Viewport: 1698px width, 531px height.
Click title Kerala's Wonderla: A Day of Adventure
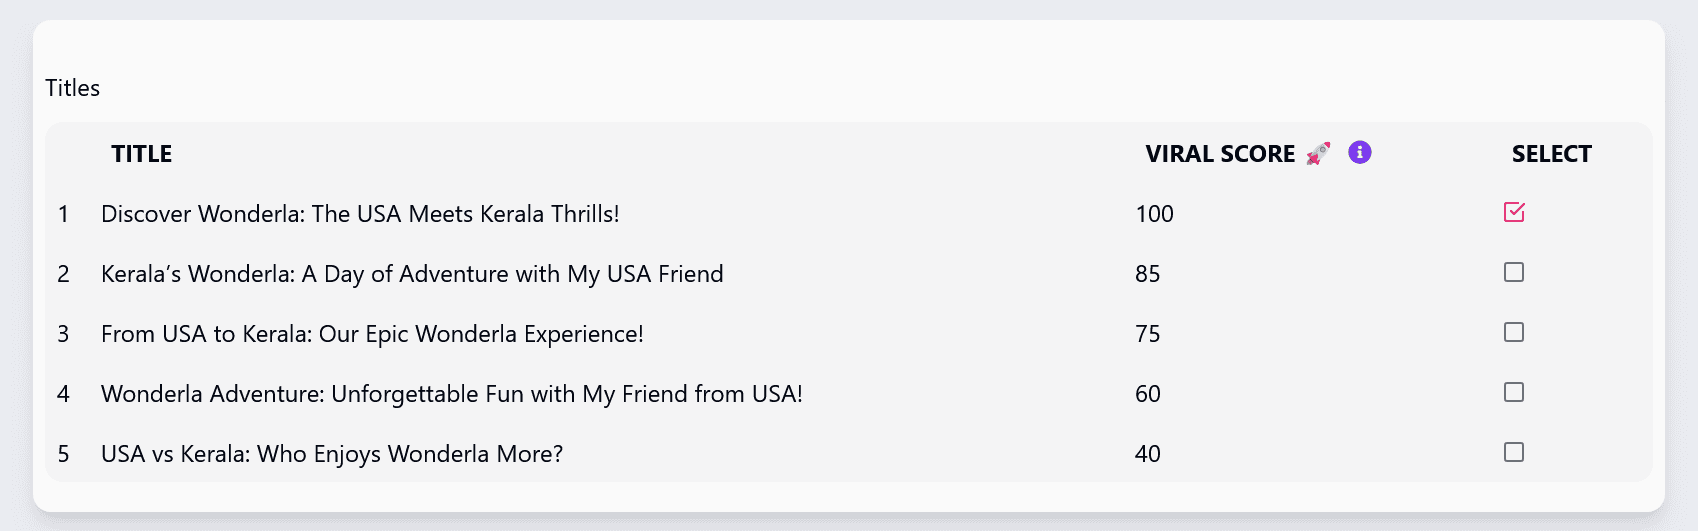click(412, 274)
